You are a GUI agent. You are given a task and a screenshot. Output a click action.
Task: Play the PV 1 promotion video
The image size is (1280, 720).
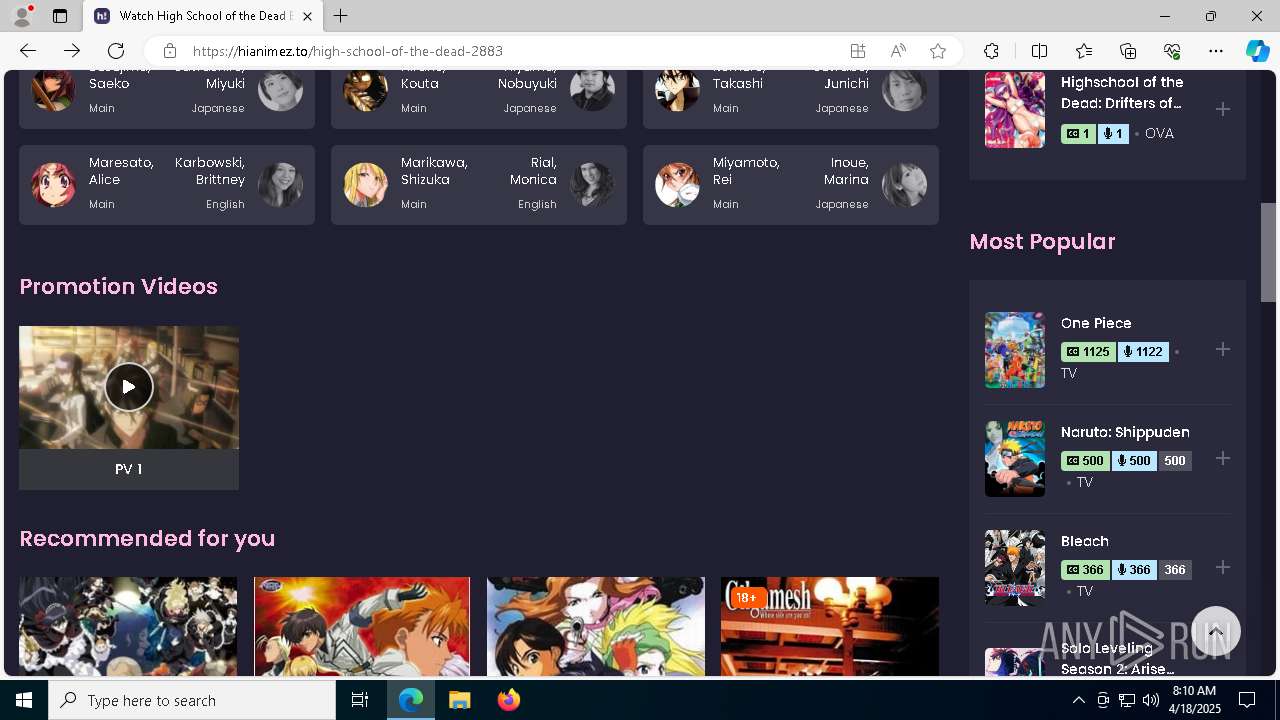pos(129,387)
